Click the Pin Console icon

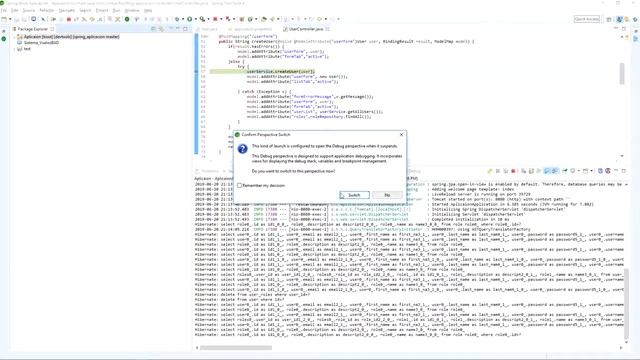tap(564, 171)
